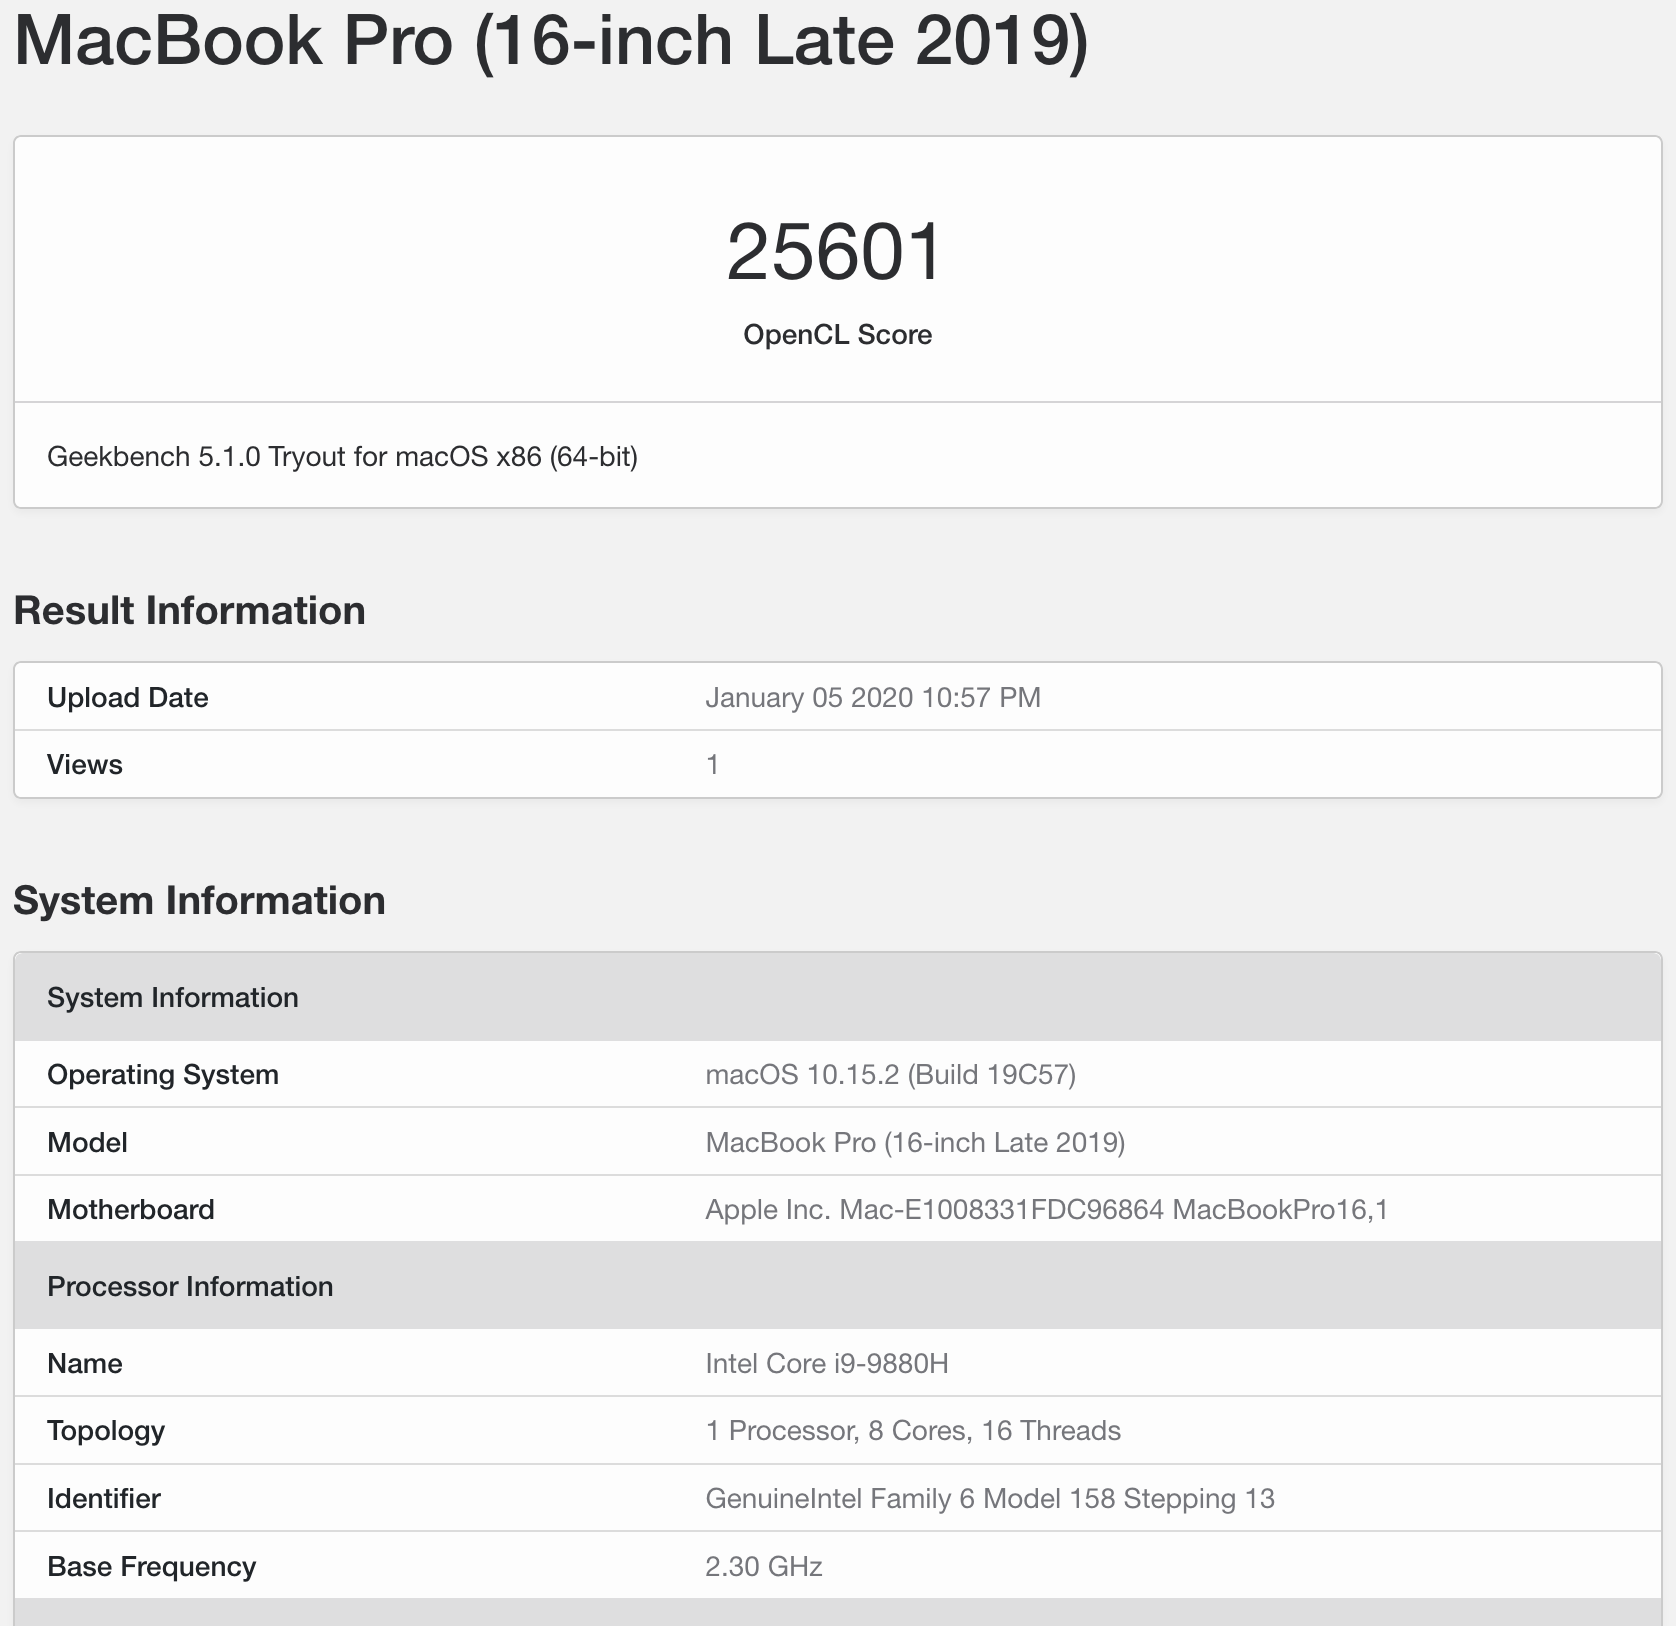Image resolution: width=1676 pixels, height=1626 pixels.
Task: Select the views count value
Action: 712,764
